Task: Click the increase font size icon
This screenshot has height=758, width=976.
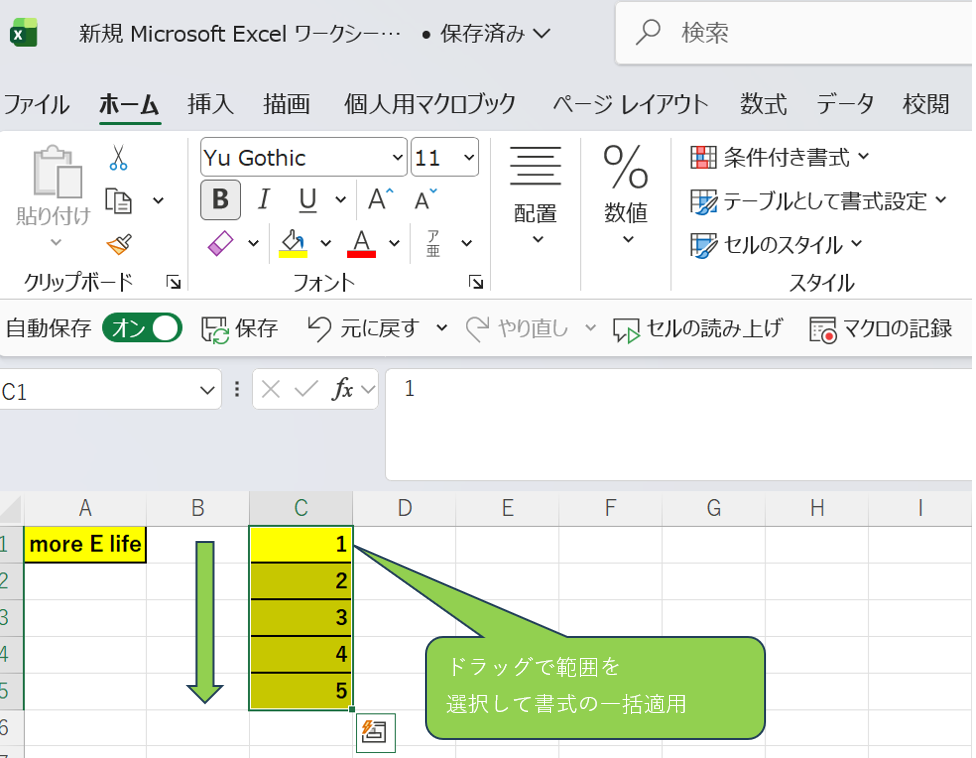Action: 380,200
